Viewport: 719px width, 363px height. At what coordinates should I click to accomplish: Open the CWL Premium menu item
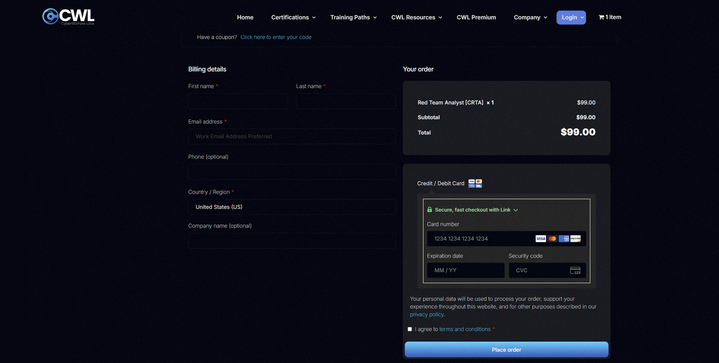(x=476, y=17)
